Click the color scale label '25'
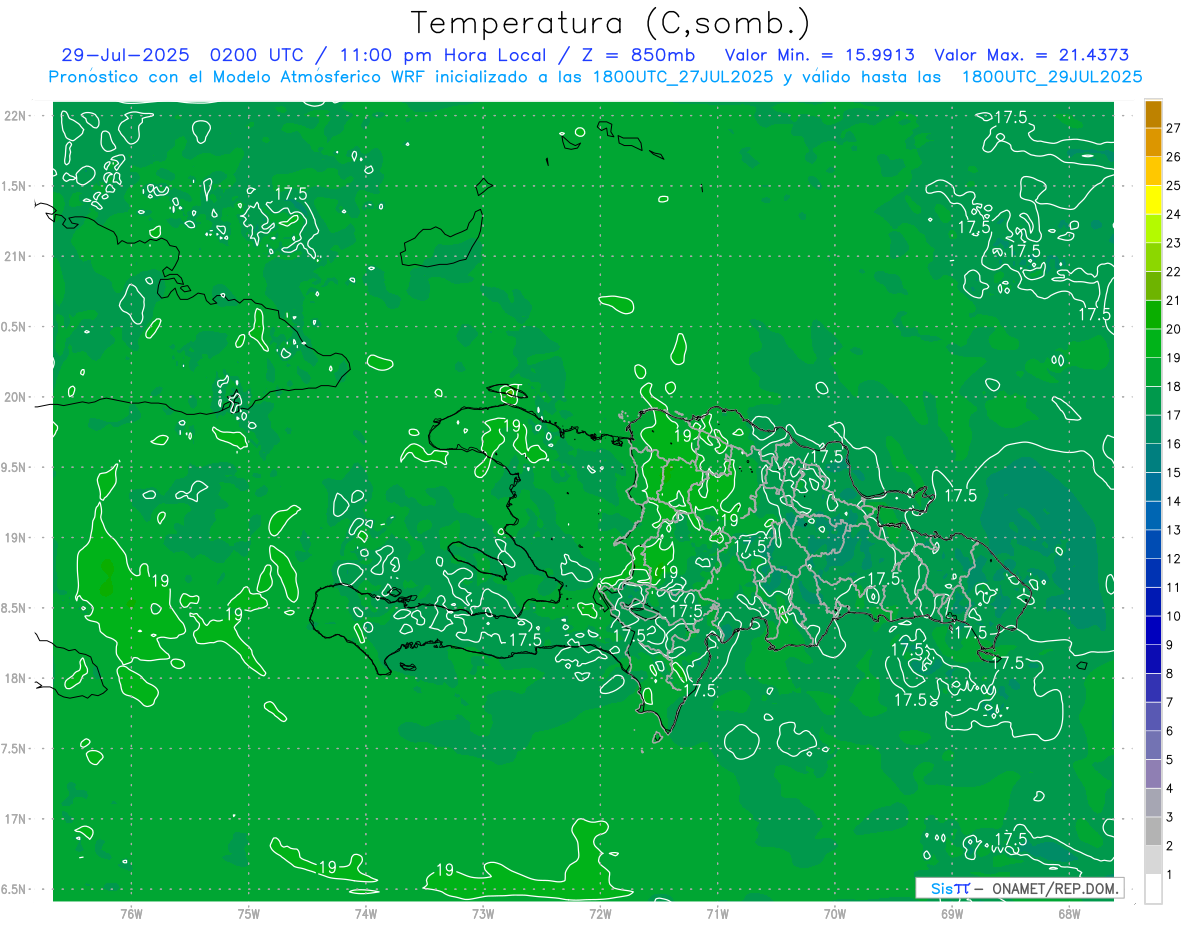Viewport: 1200px width, 927px height. click(1174, 186)
